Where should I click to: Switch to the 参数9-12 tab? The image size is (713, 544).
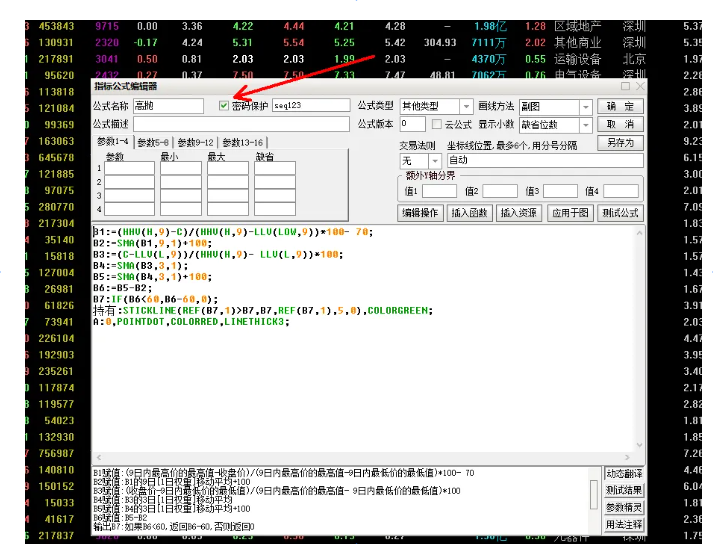pos(195,143)
